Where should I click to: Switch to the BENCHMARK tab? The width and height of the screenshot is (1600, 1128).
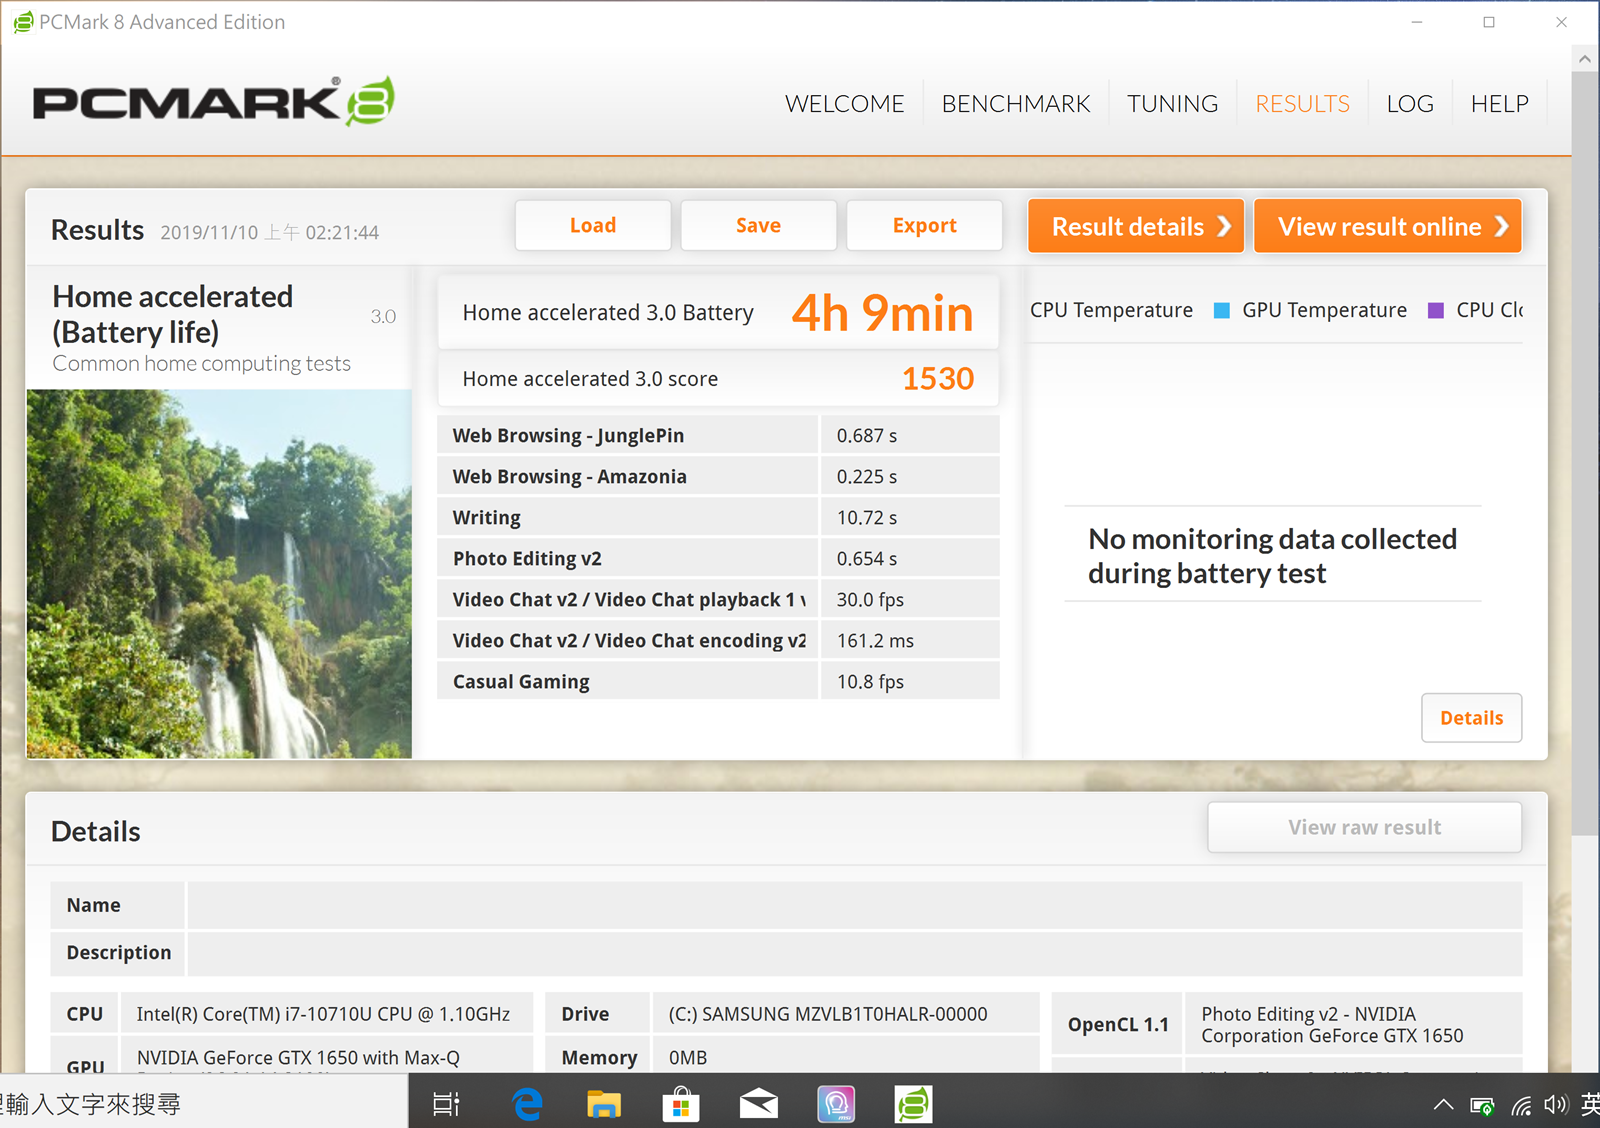pyautogui.click(x=1015, y=104)
